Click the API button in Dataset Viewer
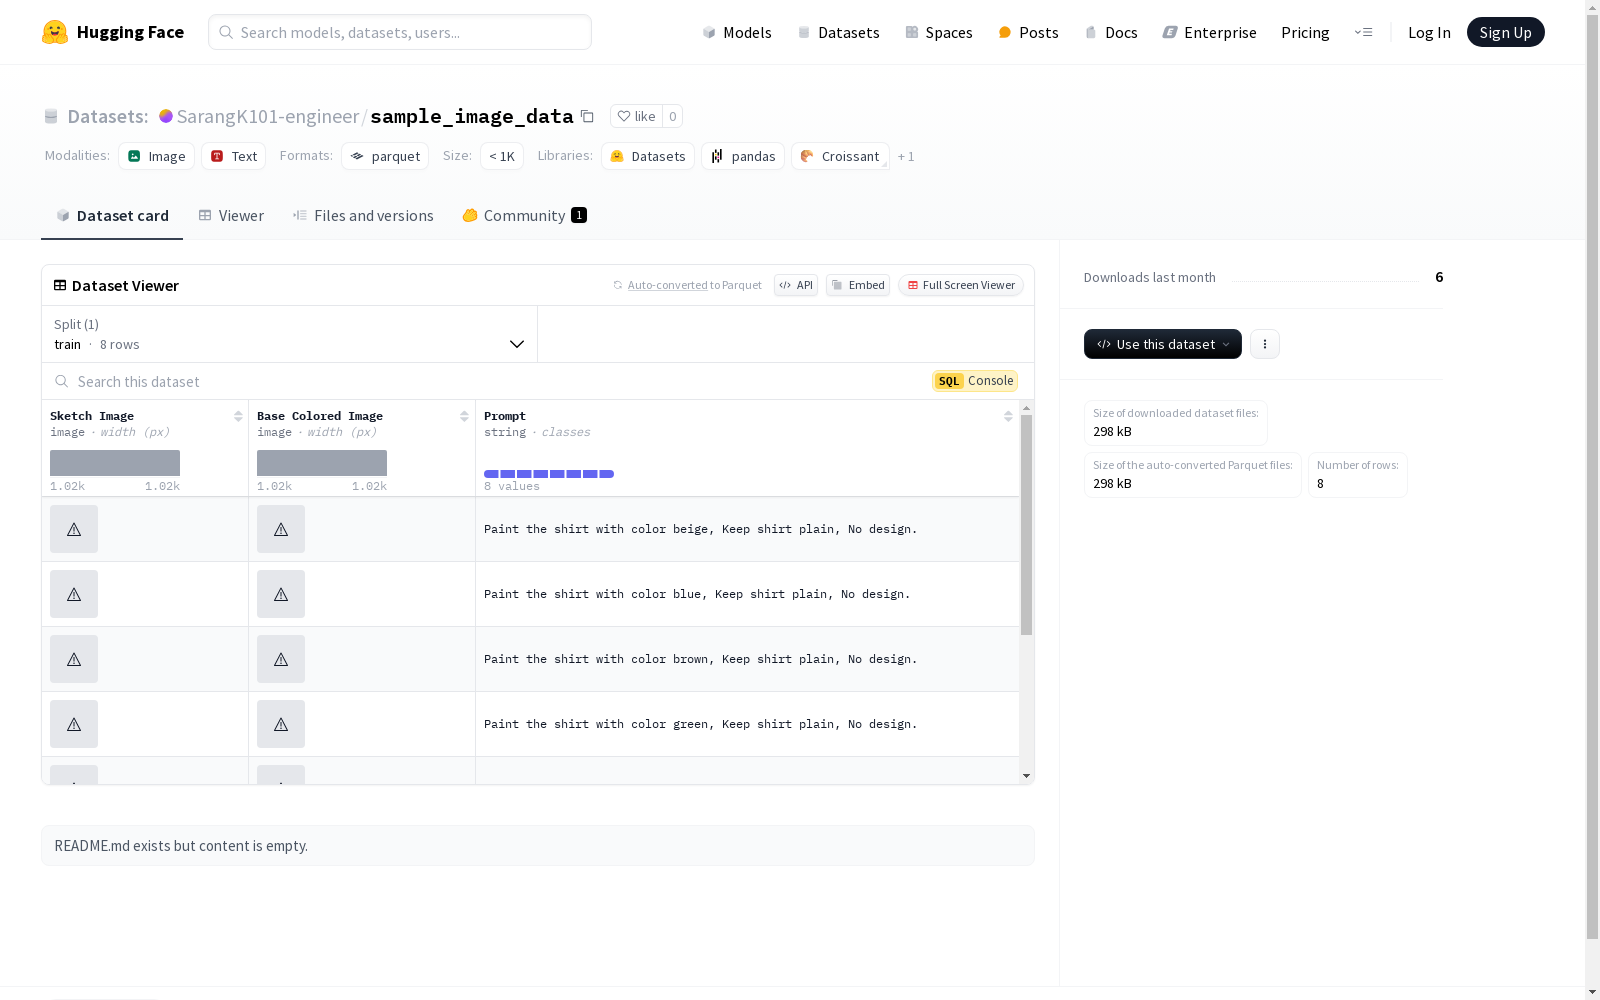The image size is (1600, 1000). coord(796,285)
